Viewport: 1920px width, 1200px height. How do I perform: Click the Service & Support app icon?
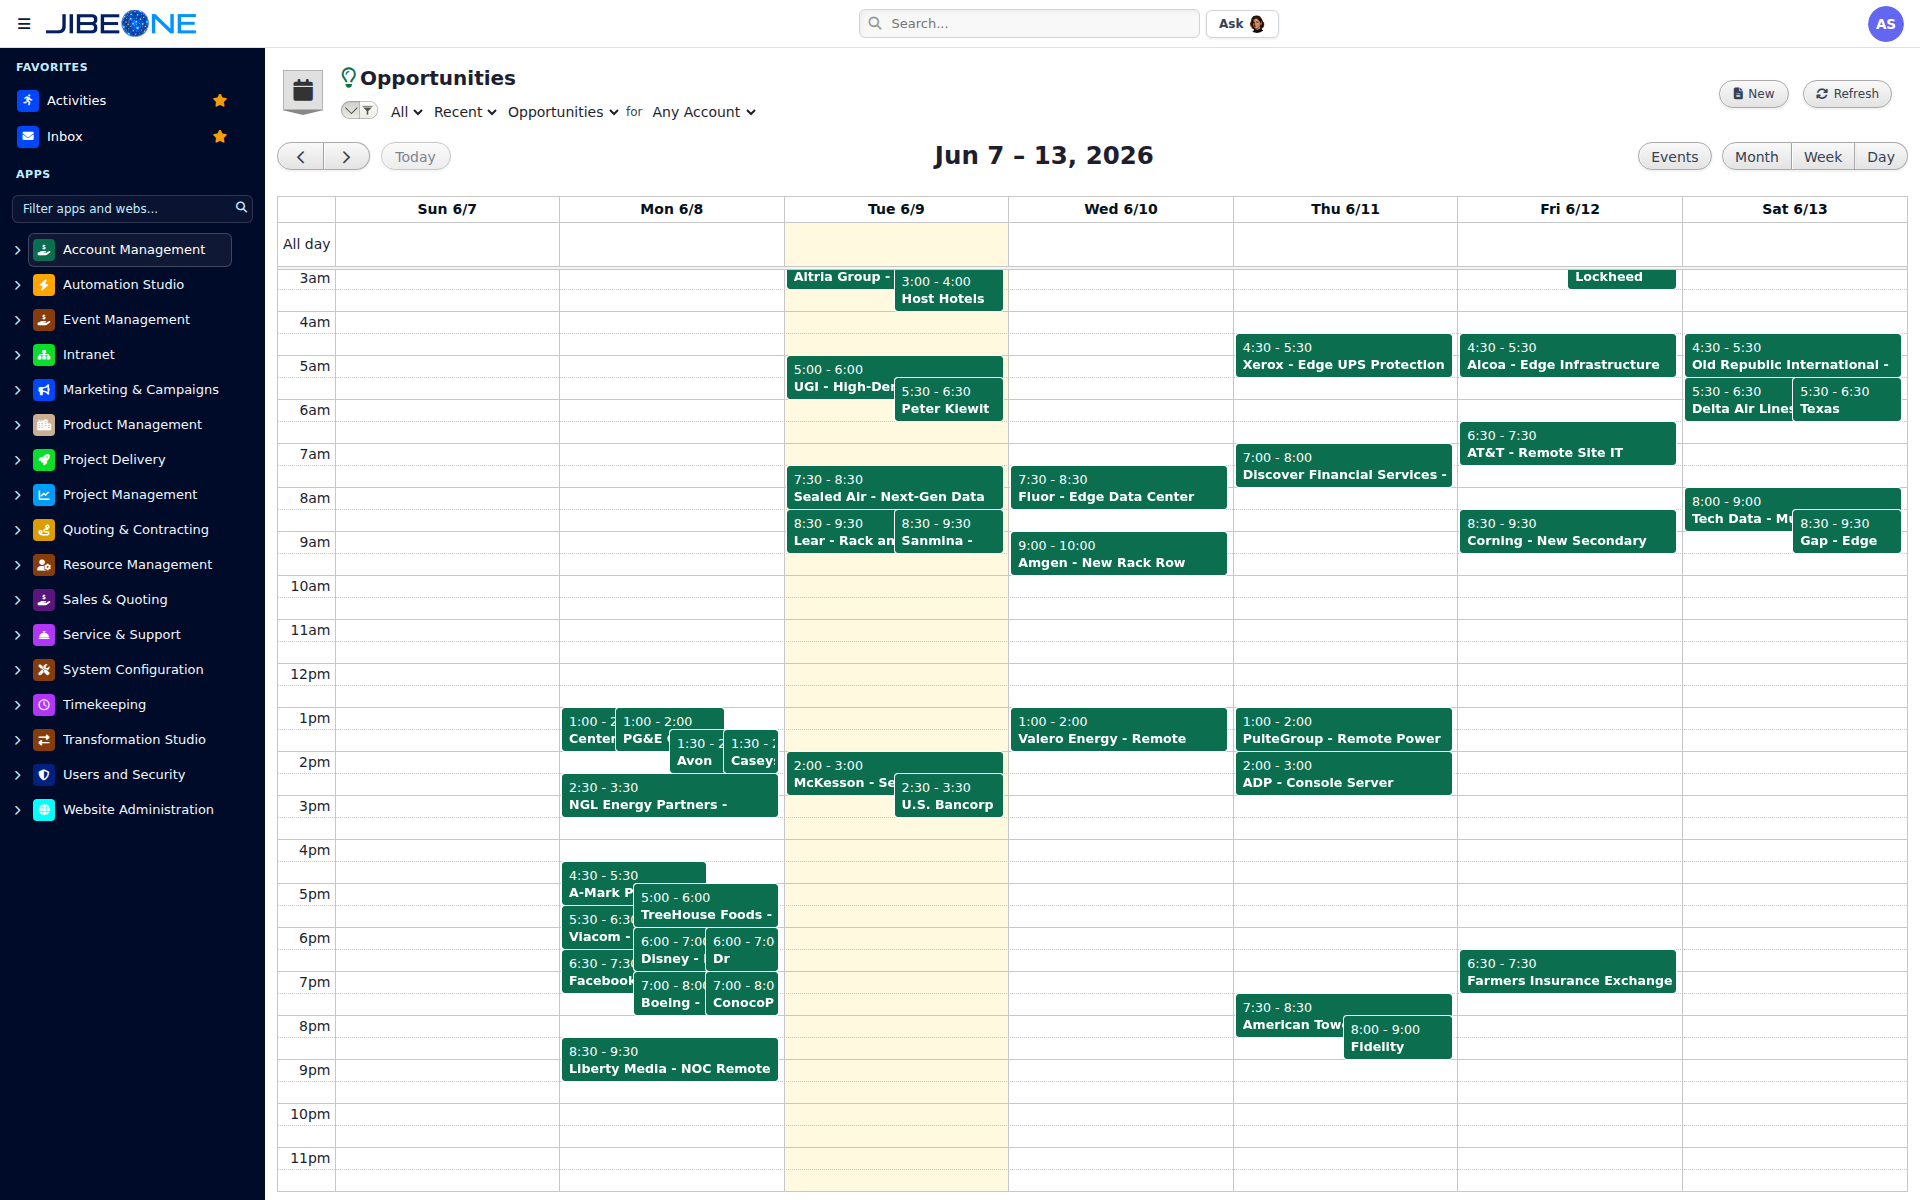tap(44, 635)
